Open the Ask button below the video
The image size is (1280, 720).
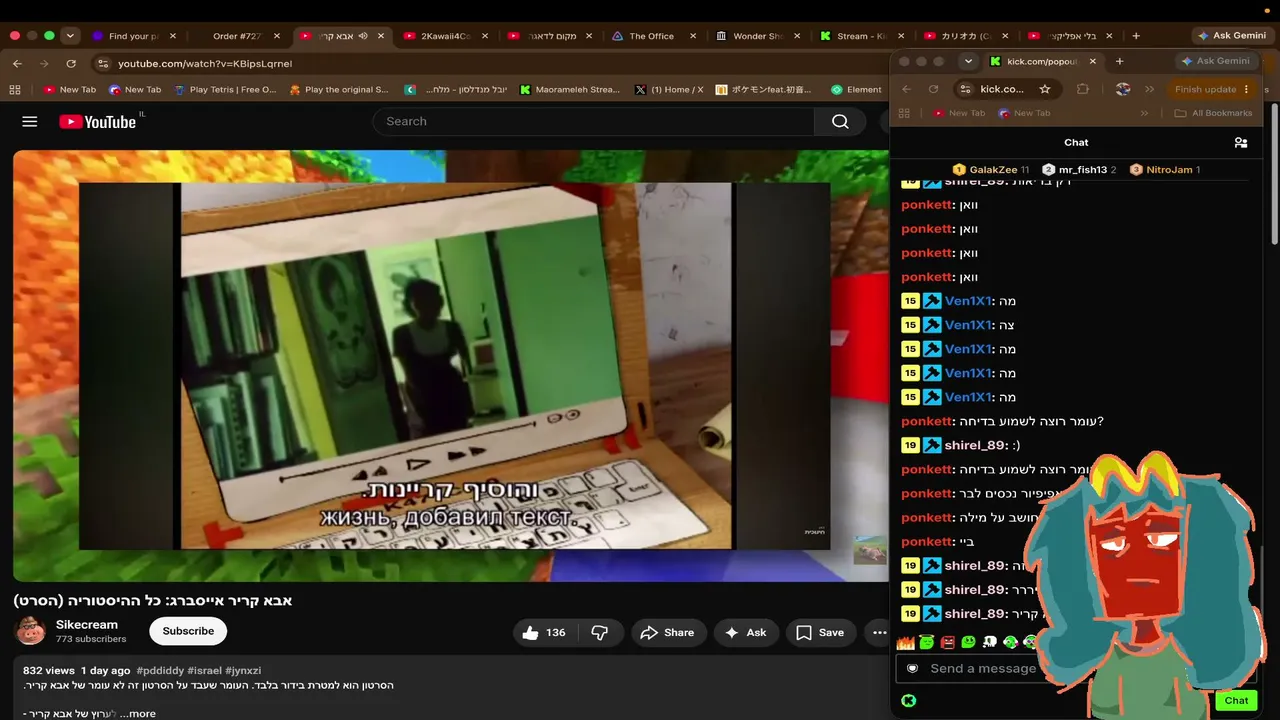745,632
